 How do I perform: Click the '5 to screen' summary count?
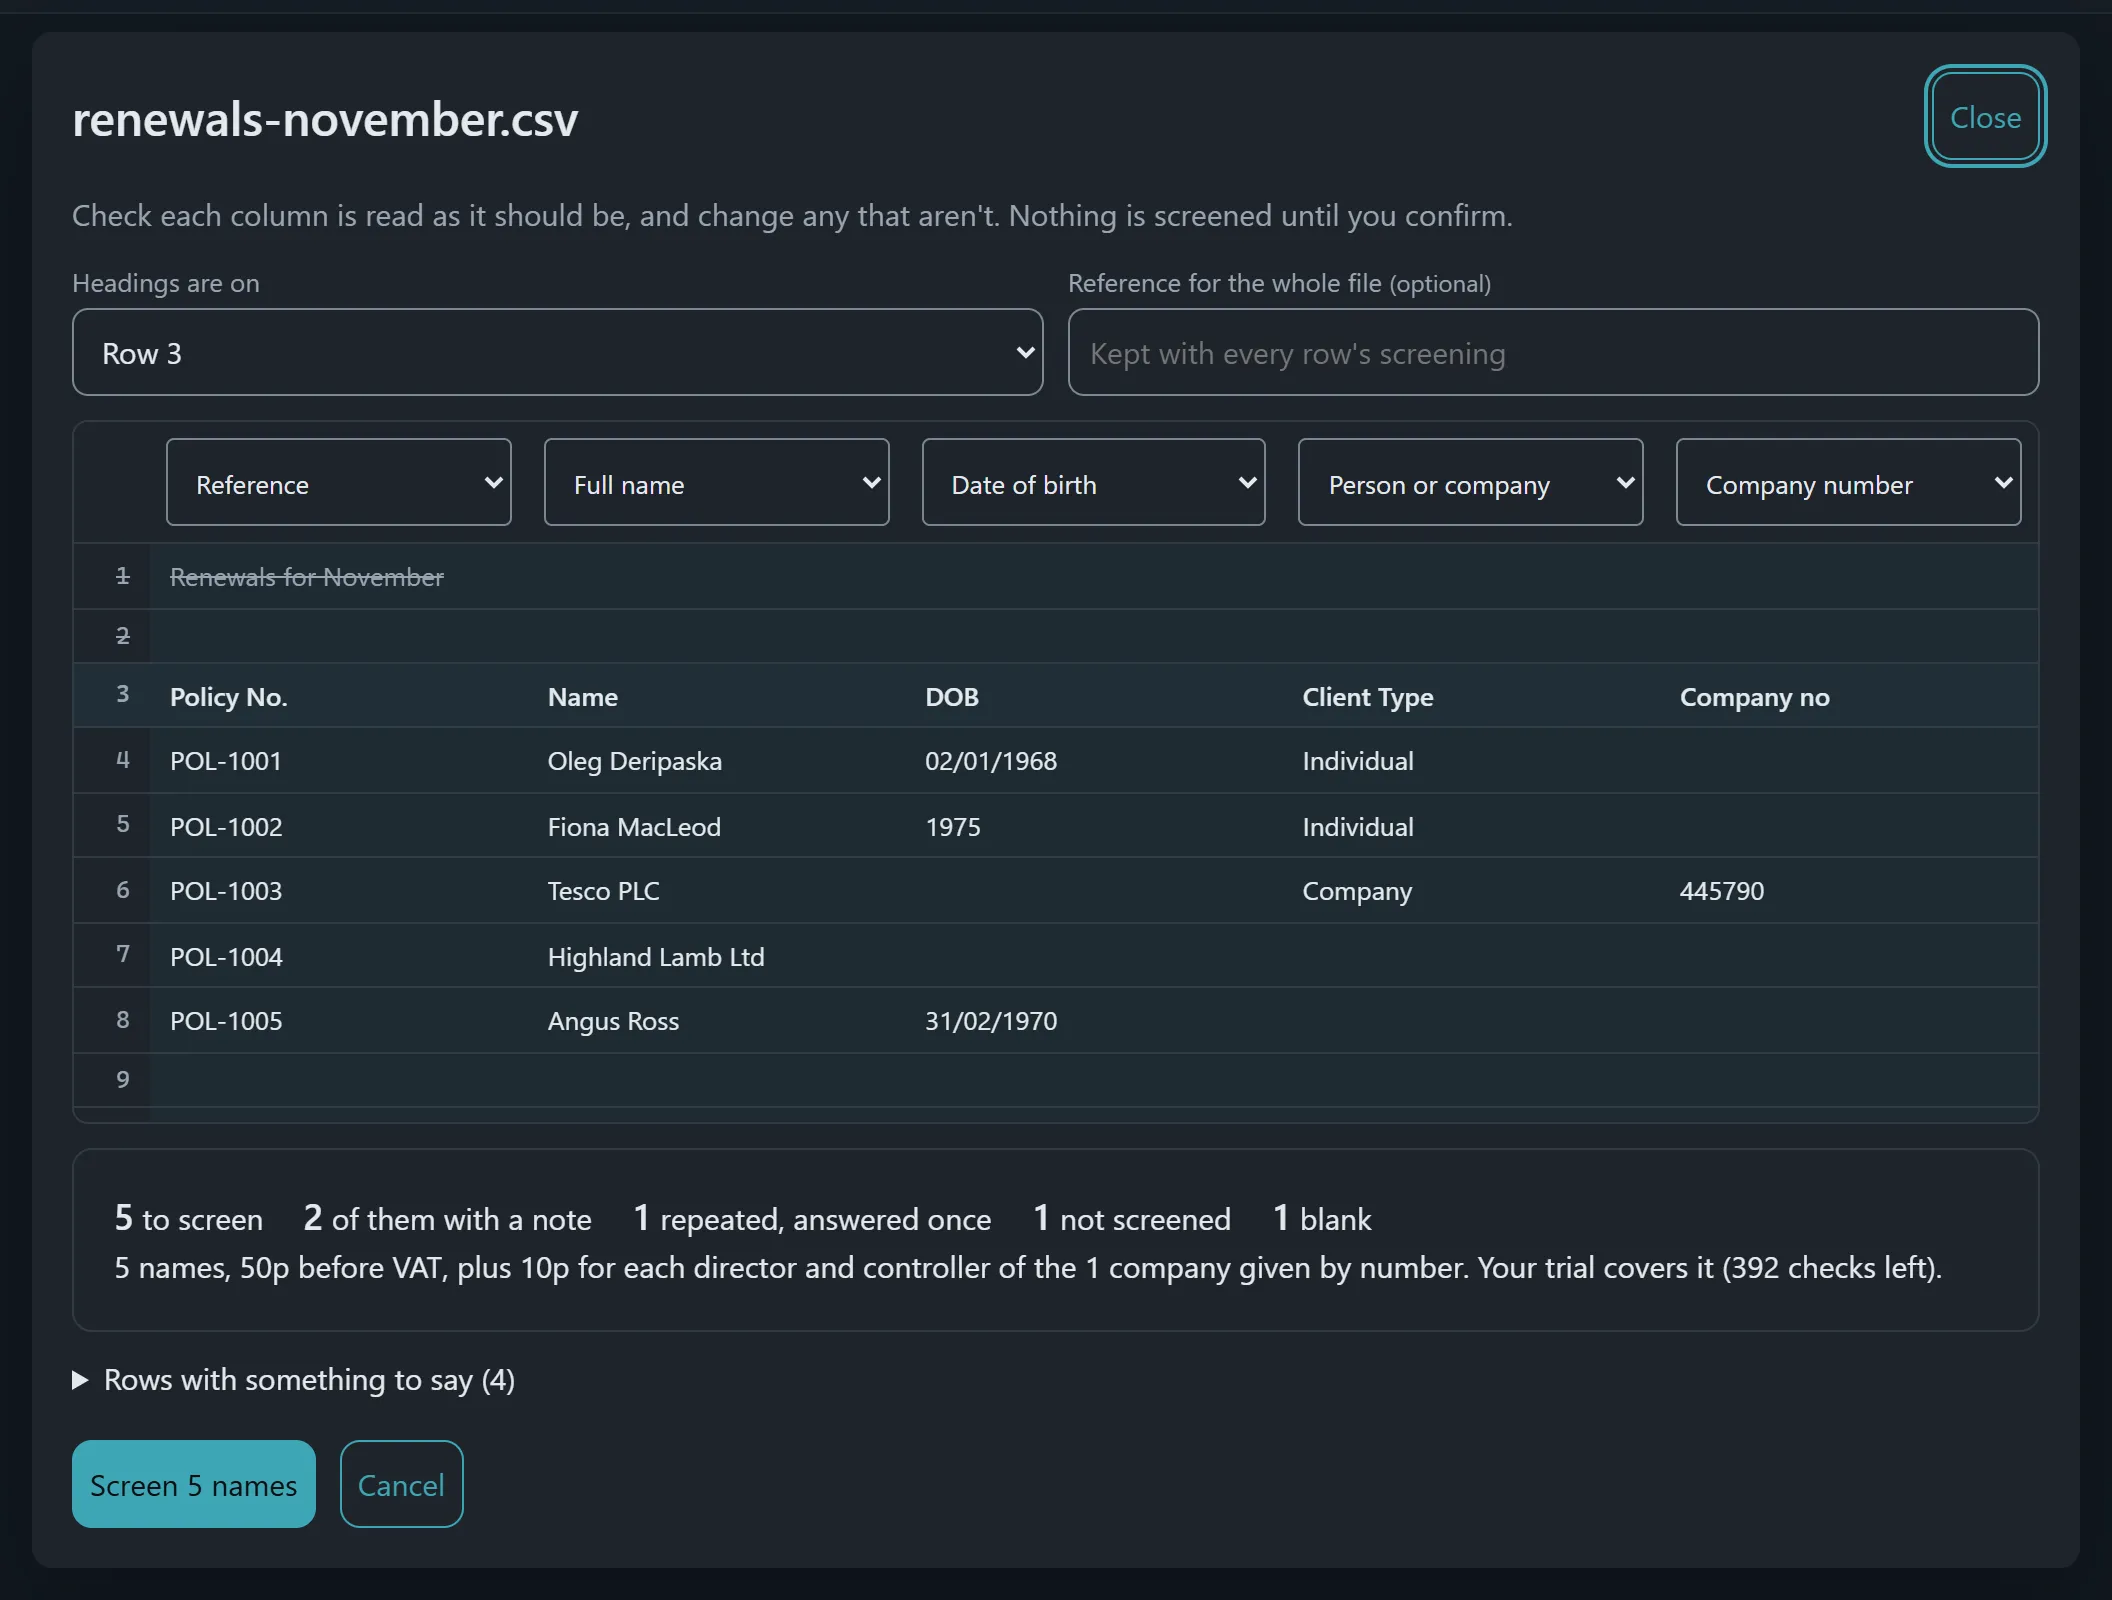point(188,1218)
